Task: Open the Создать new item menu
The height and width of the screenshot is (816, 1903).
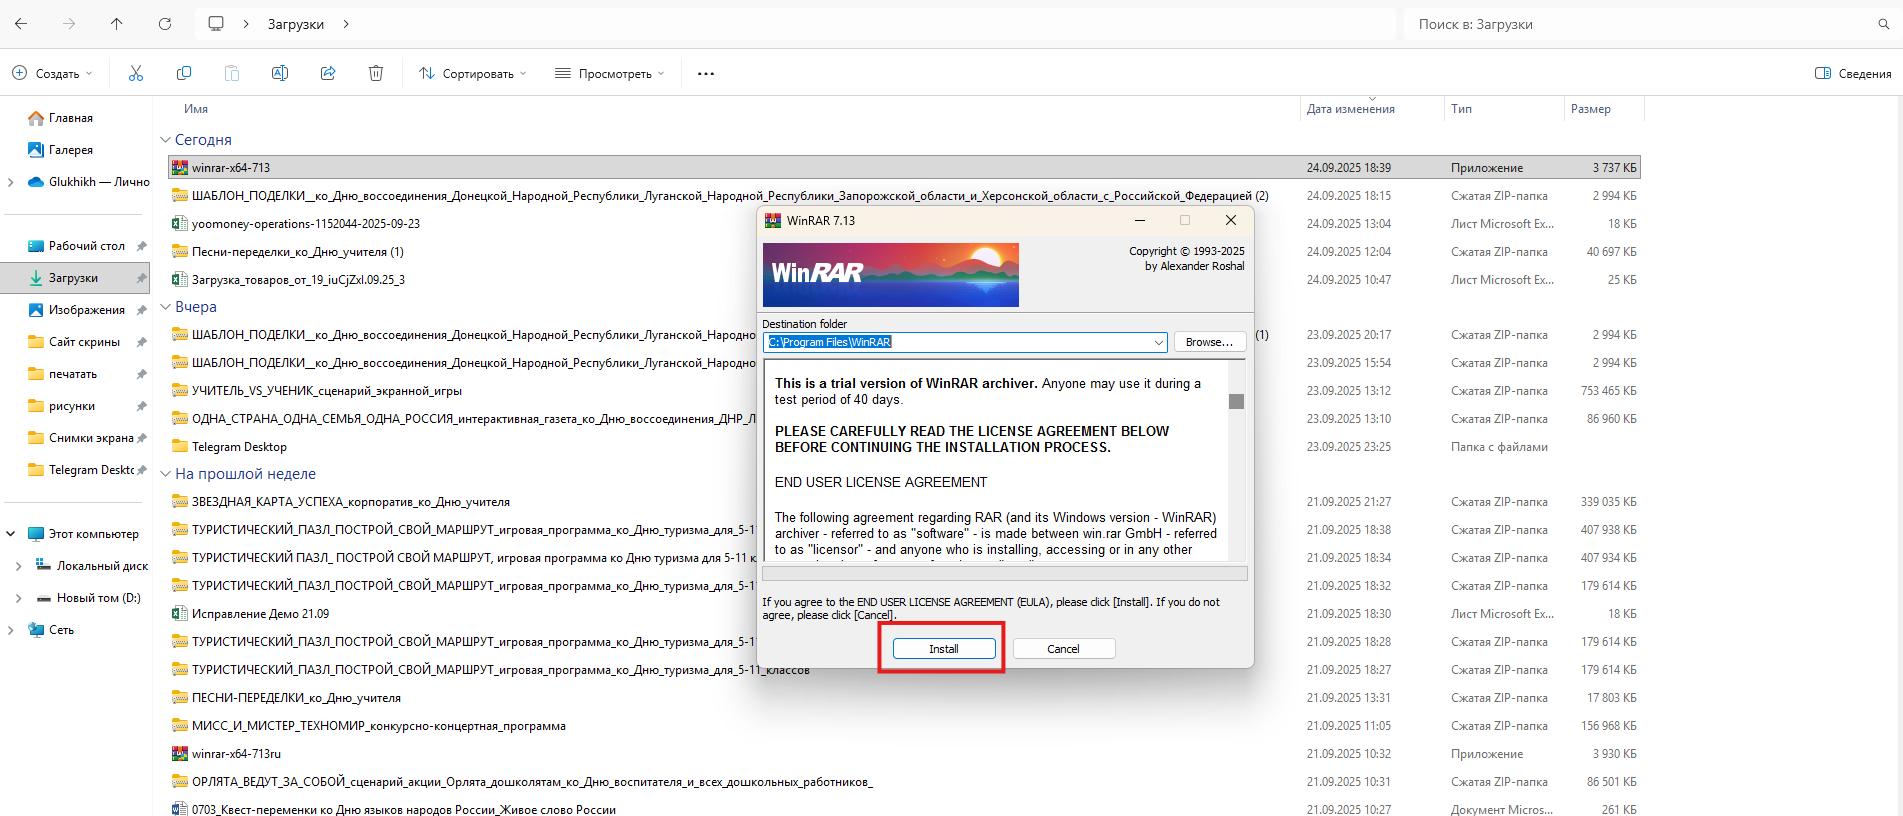Action: [52, 73]
